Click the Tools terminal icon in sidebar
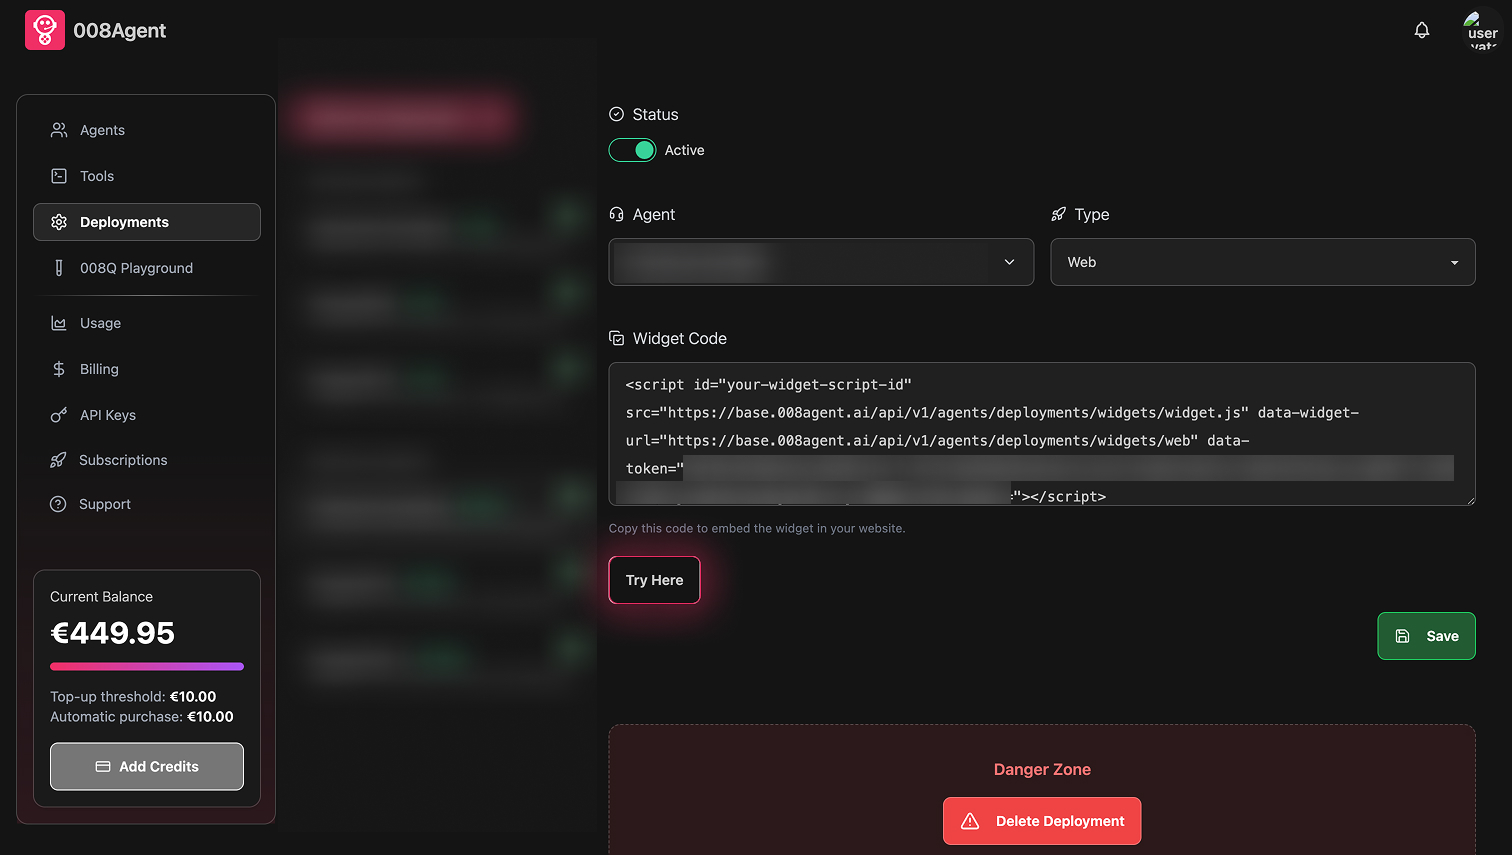The width and height of the screenshot is (1512, 855). 59,176
